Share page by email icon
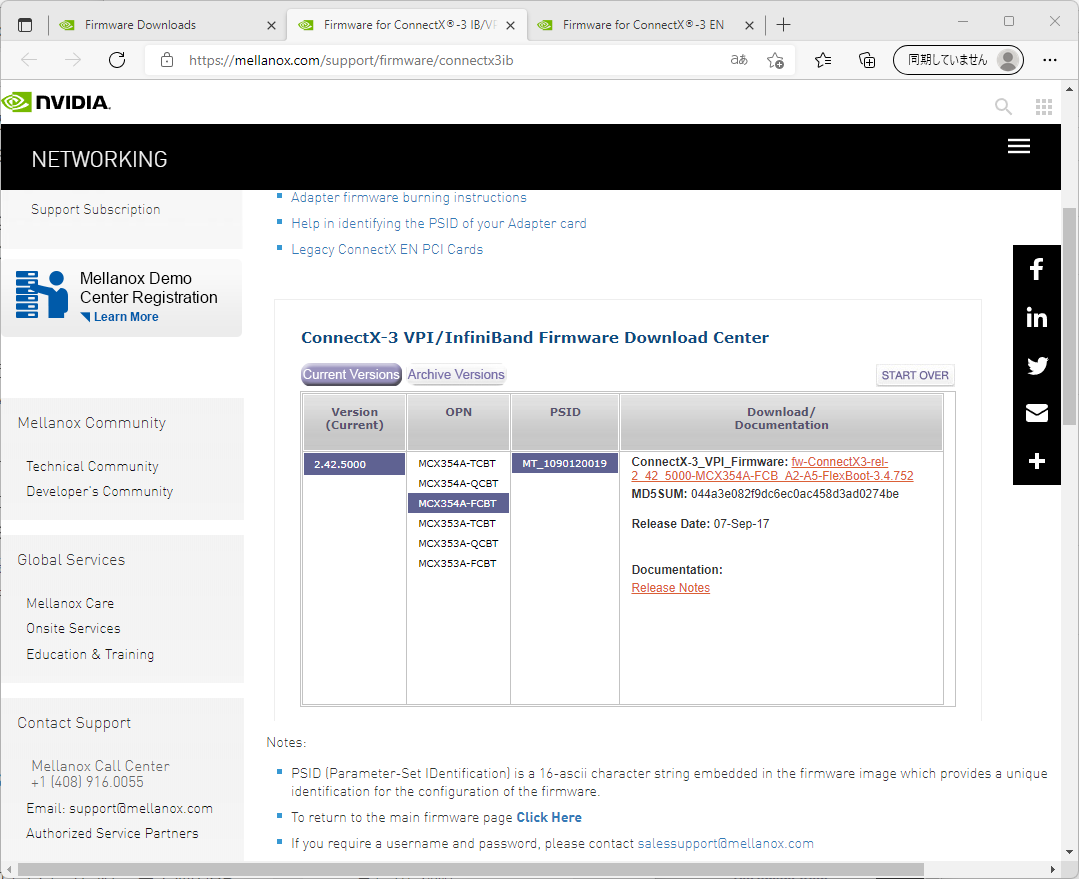Viewport: 1079px width, 879px height. click(1036, 413)
